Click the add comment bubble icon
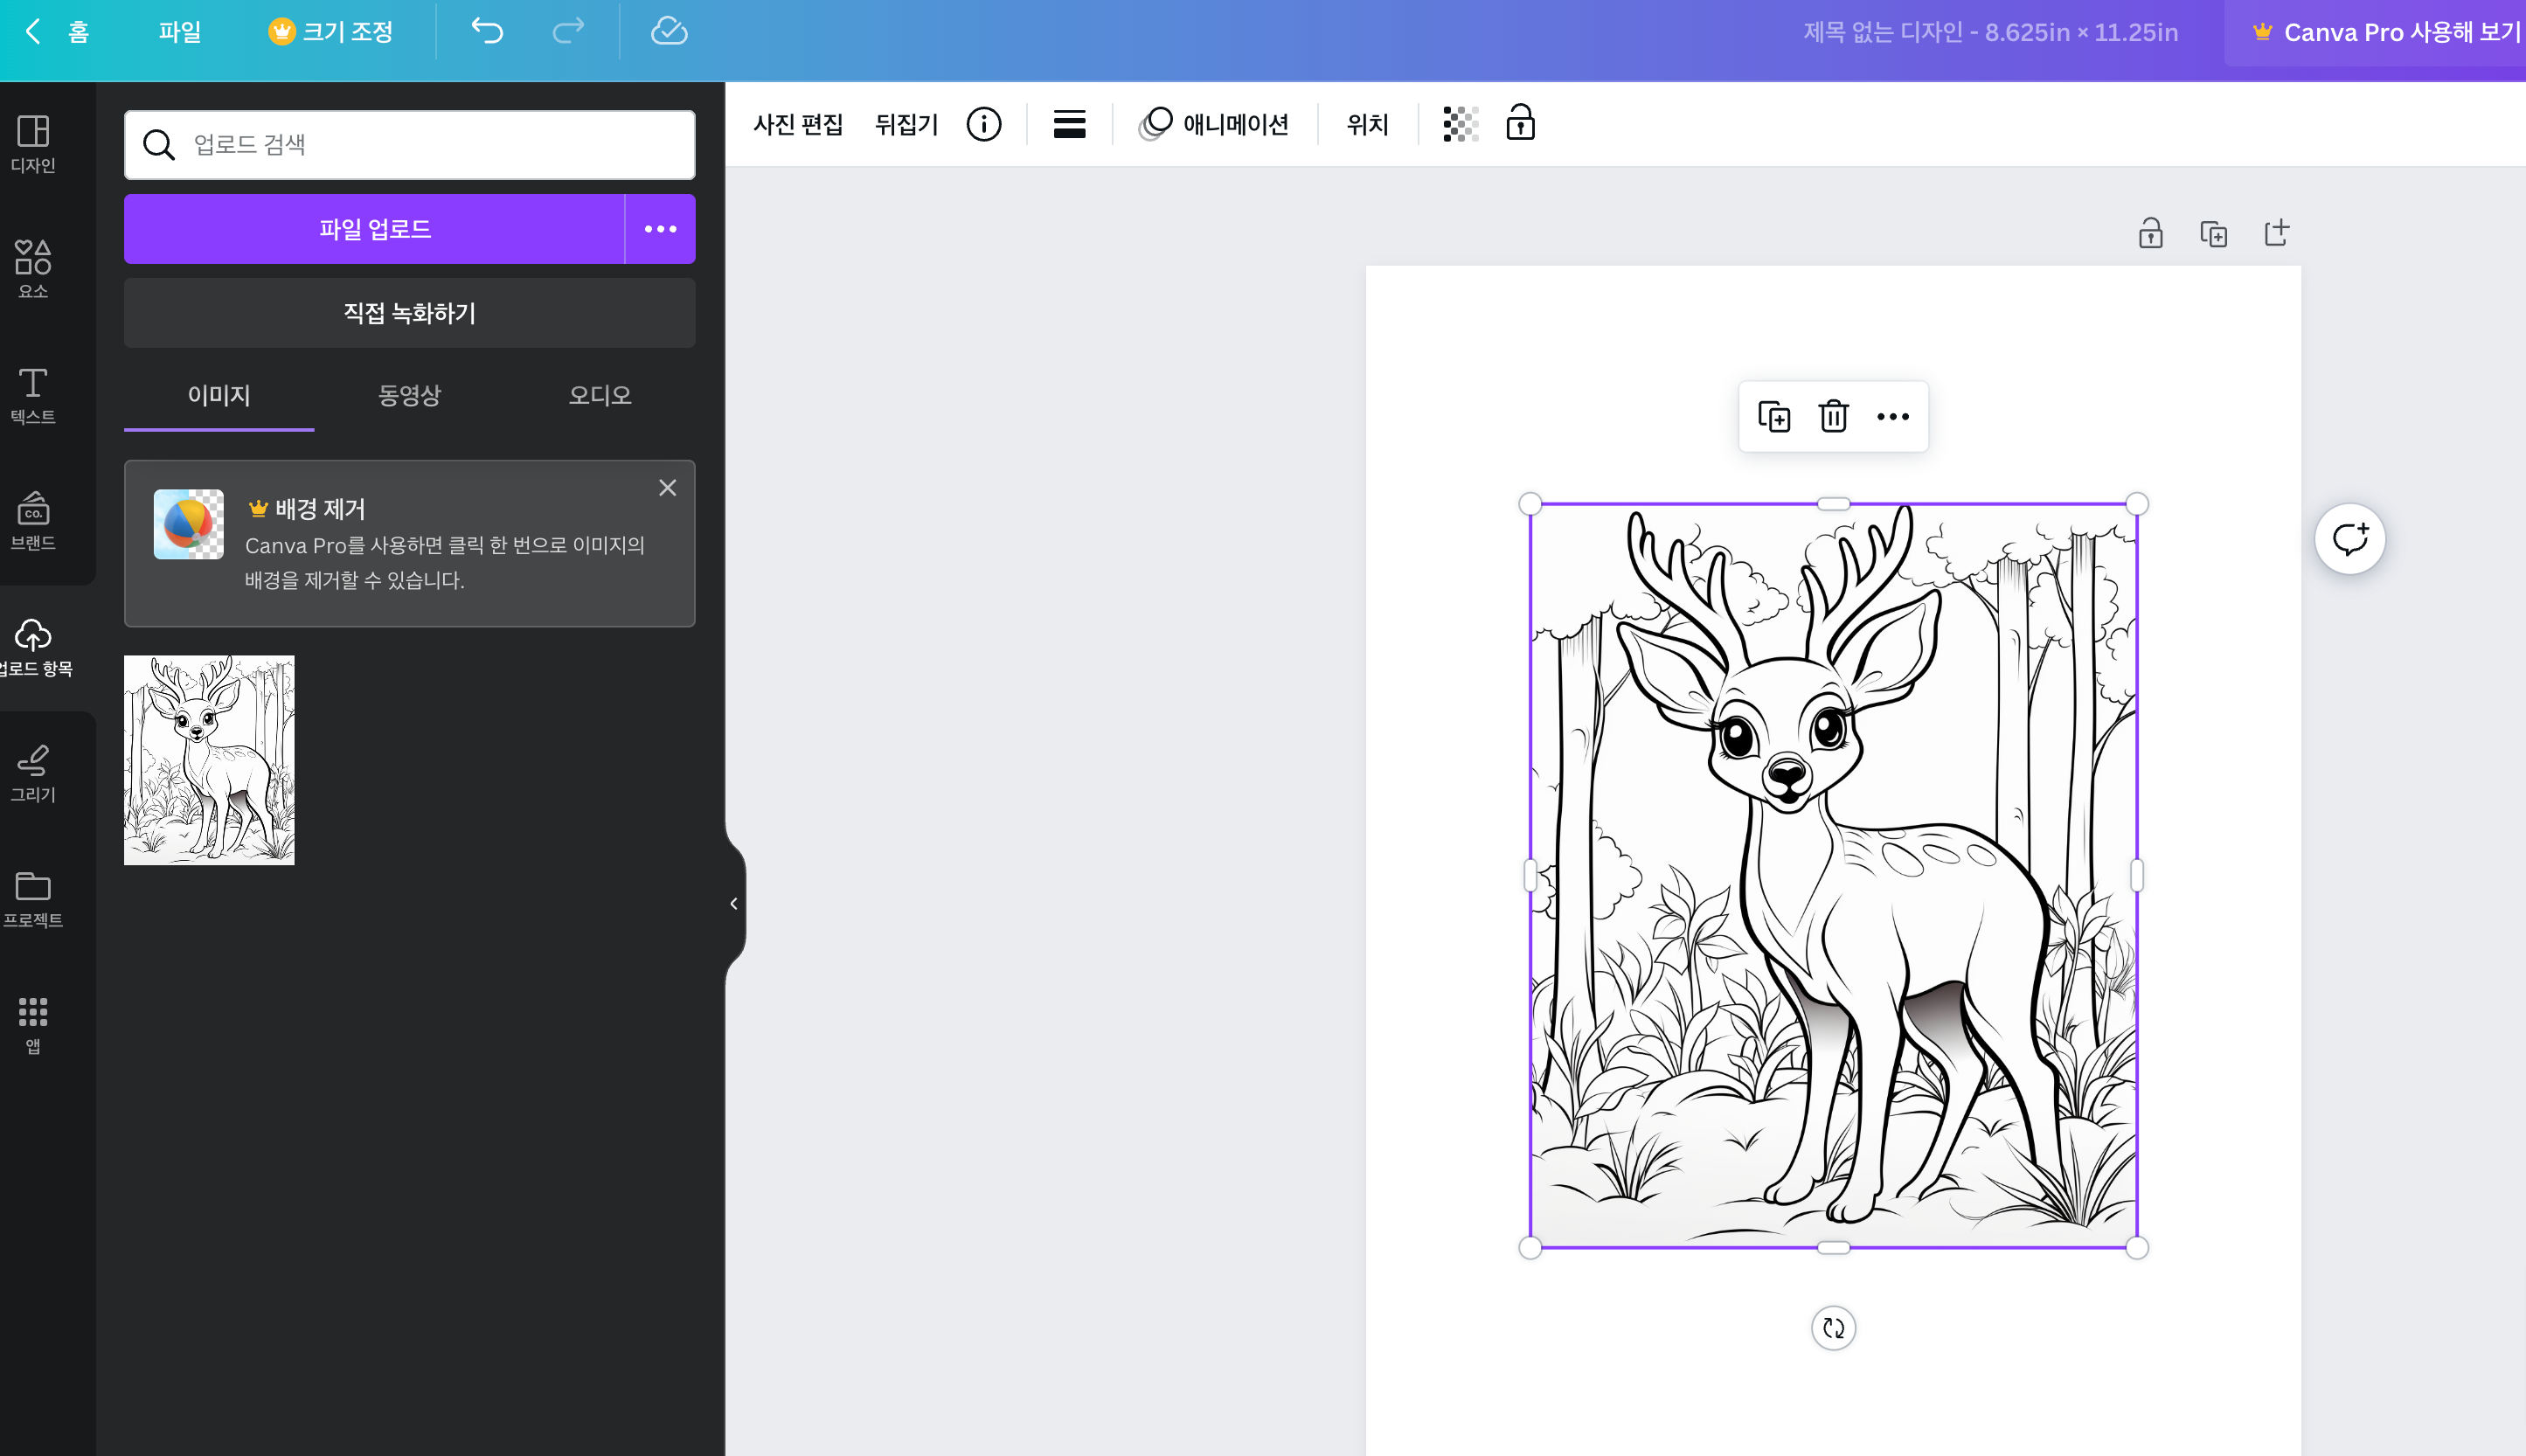Image resolution: width=2526 pixels, height=1456 pixels. coord(2349,539)
